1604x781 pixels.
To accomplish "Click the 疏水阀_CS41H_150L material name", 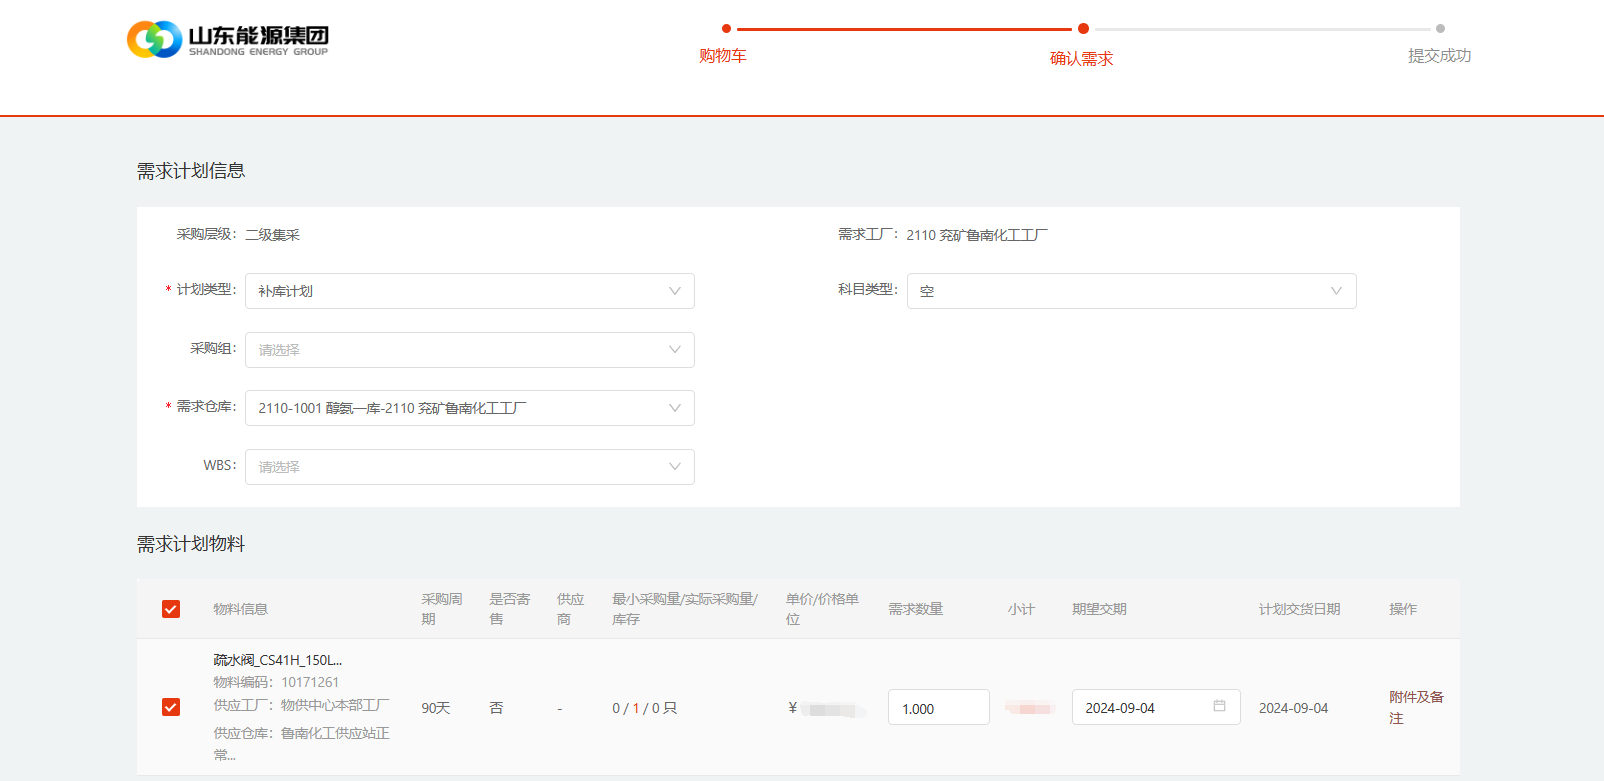I will [x=277, y=660].
